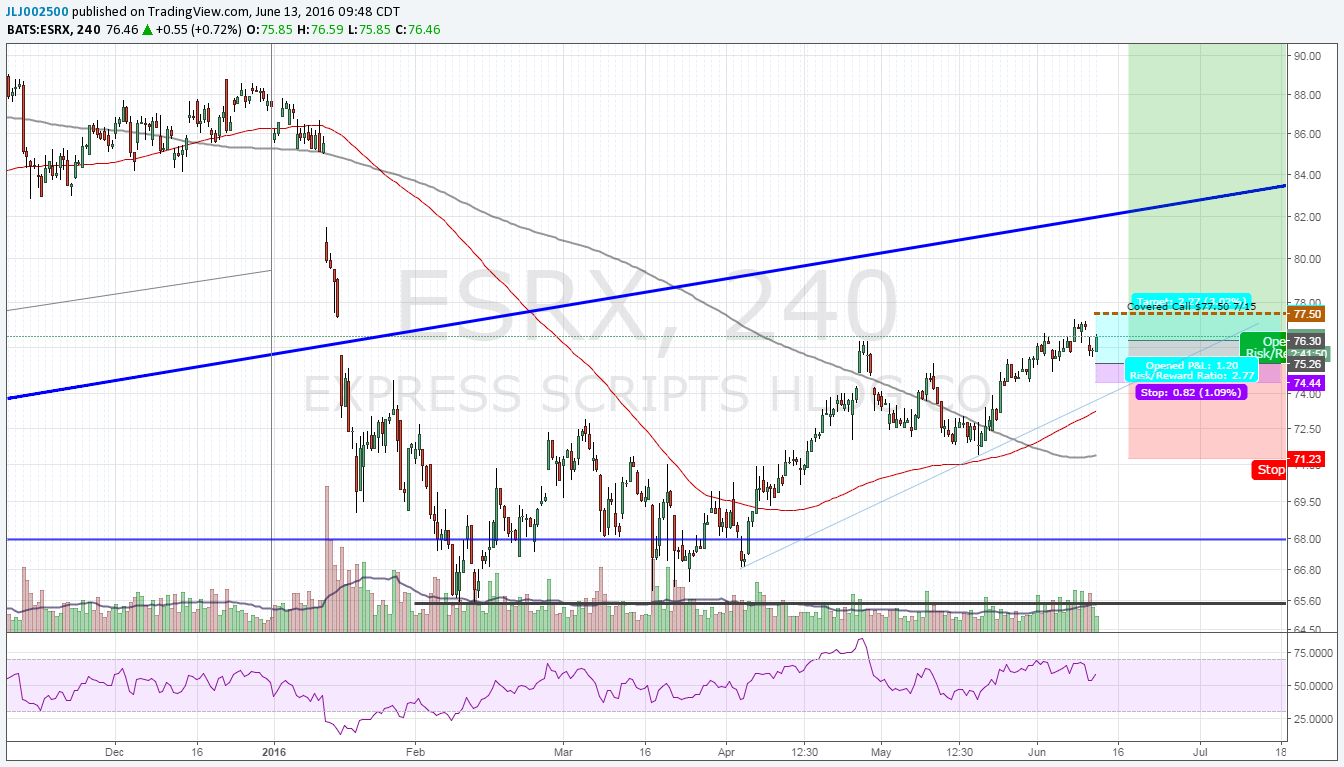1344x767 pixels.
Task: Click the 25.0000 RSI scale value
Action: [1311, 719]
